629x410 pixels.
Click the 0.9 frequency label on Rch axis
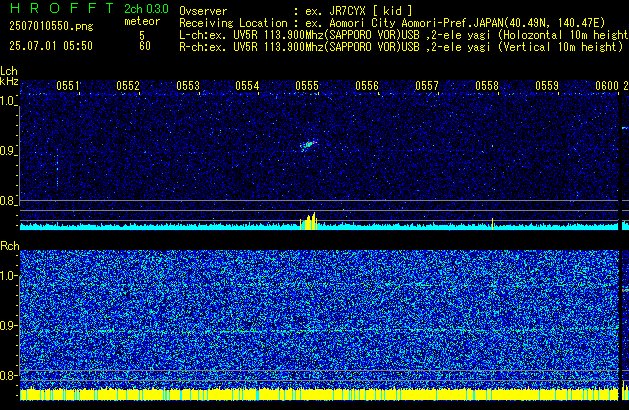[x=8, y=325]
